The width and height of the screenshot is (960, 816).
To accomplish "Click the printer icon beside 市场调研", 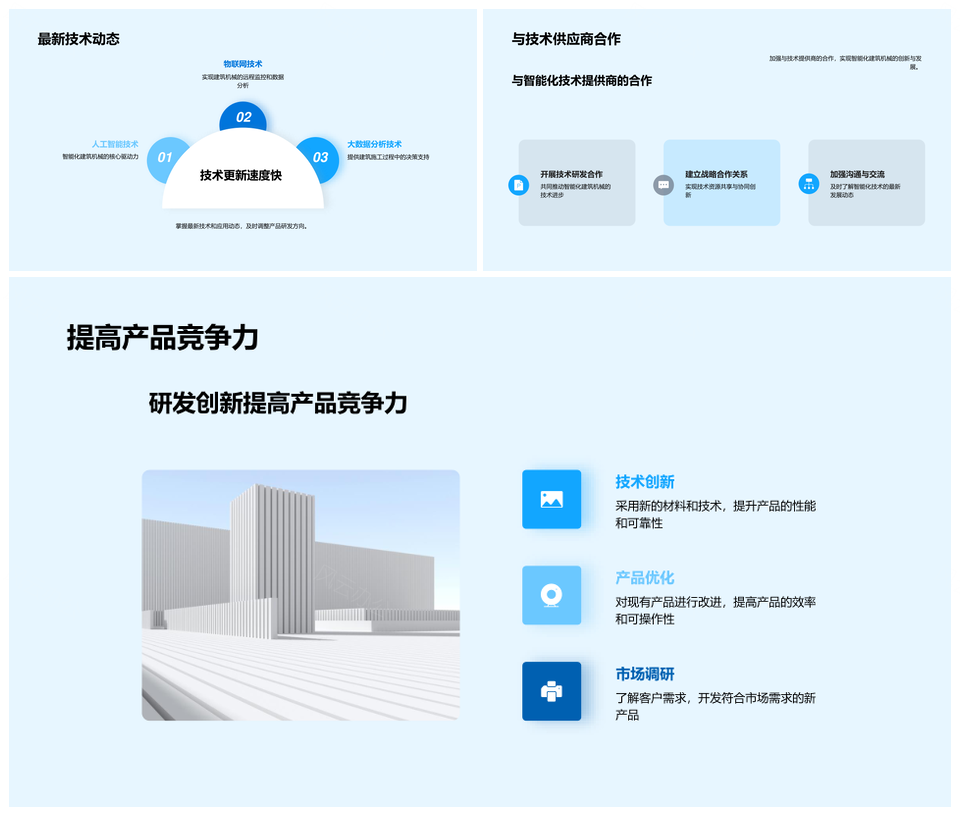I will click(x=551, y=691).
